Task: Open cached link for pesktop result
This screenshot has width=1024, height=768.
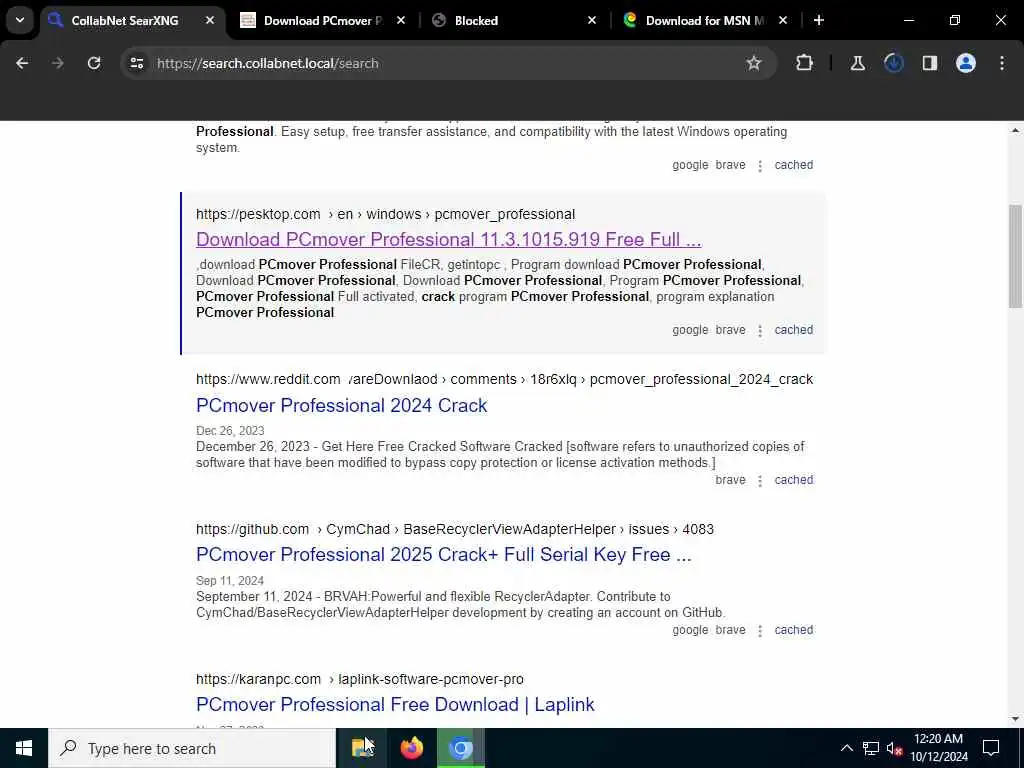Action: click(x=793, y=330)
